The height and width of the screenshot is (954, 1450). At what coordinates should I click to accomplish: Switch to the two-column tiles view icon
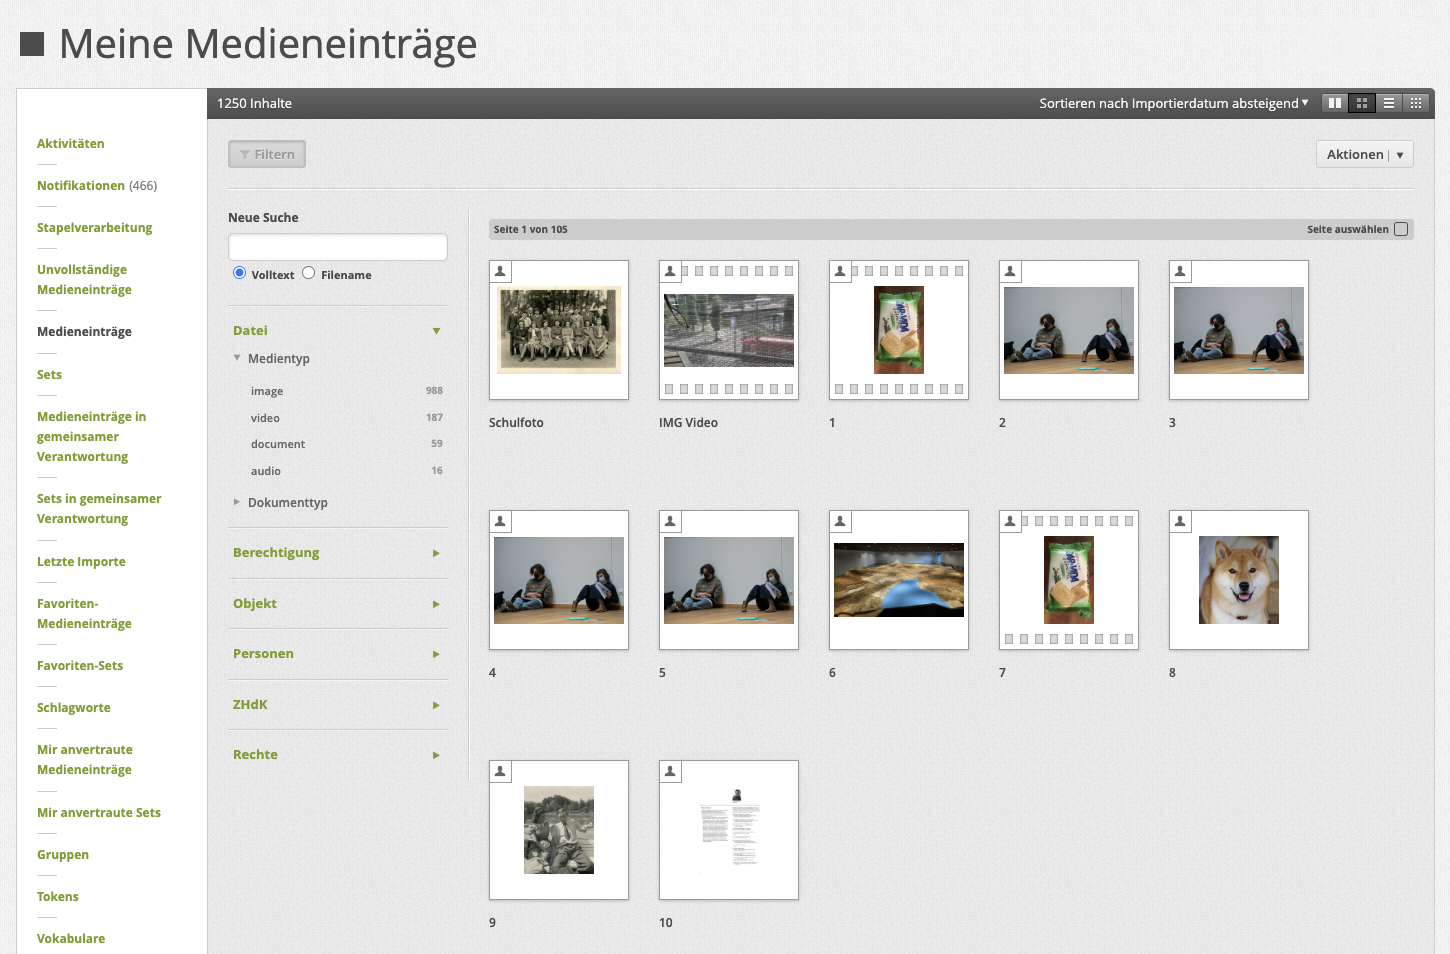(1334, 103)
